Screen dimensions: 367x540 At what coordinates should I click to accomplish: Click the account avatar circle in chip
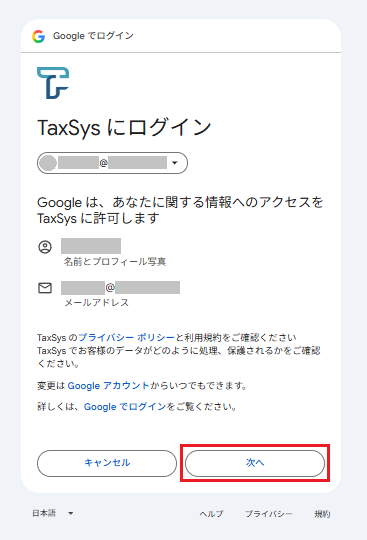(x=48, y=163)
